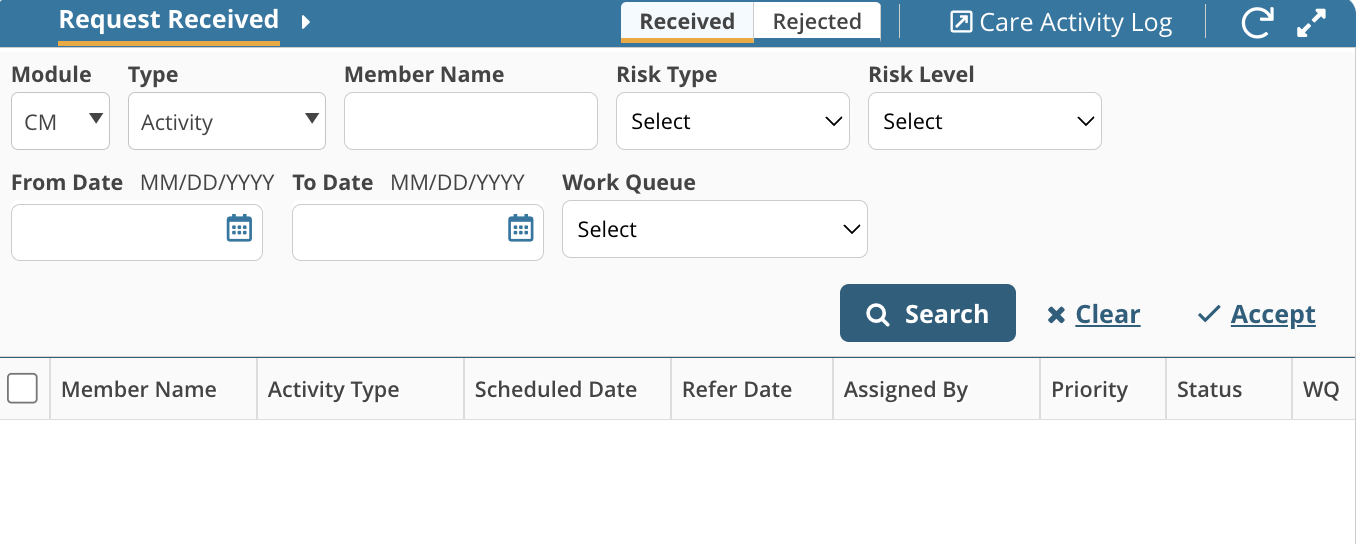Viewport: 1362px width, 544px height.
Task: Click the expand fullscreen arrows icon
Action: click(1311, 23)
